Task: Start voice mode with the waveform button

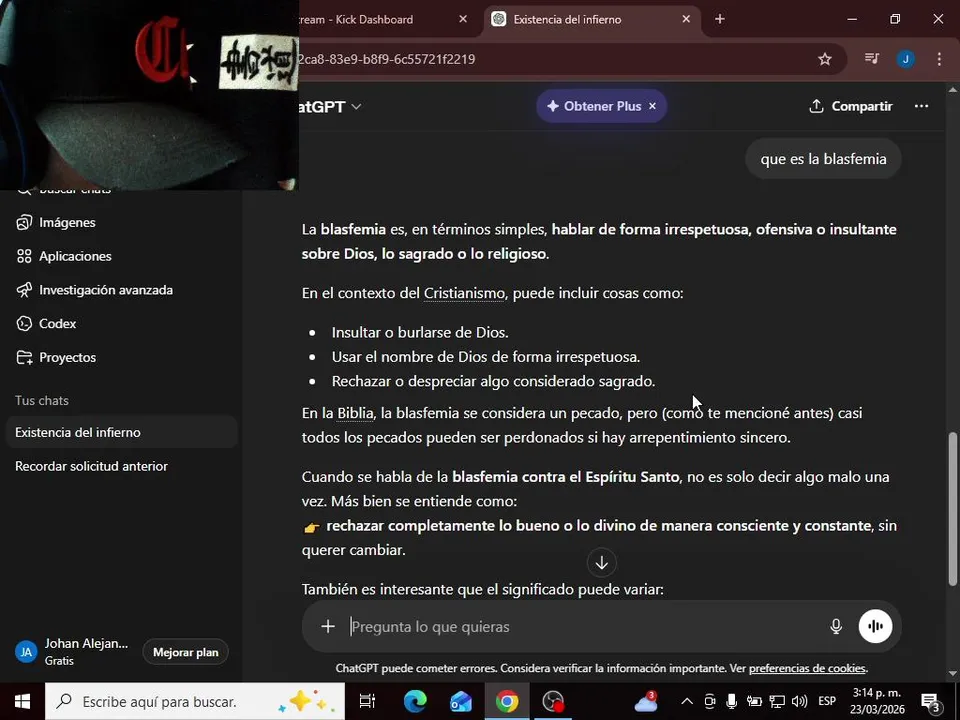Action: [x=875, y=626]
